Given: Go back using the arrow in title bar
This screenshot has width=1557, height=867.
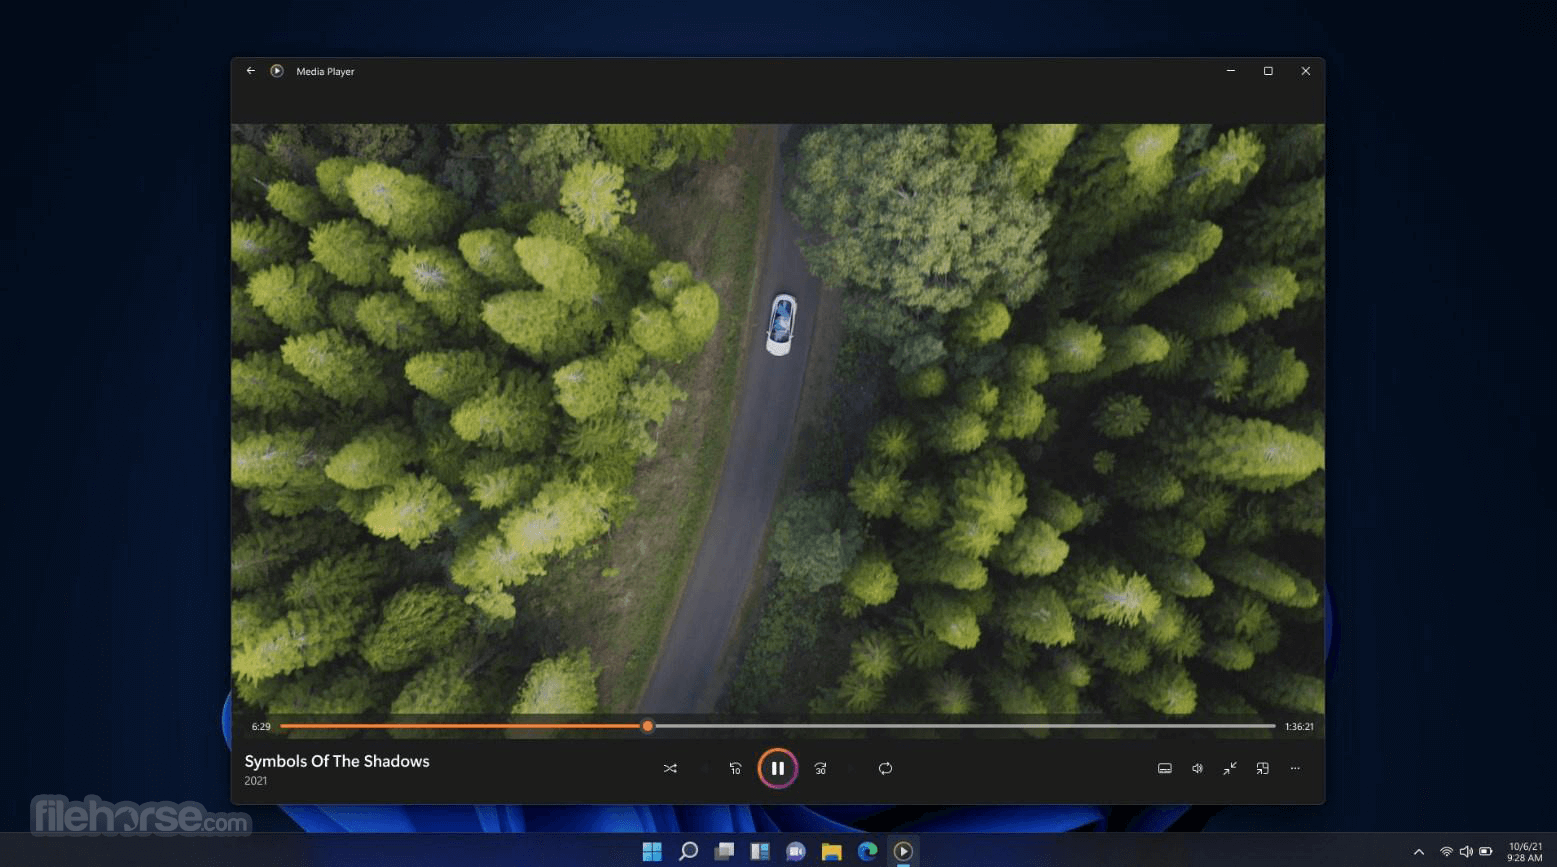Looking at the screenshot, I should (x=250, y=71).
